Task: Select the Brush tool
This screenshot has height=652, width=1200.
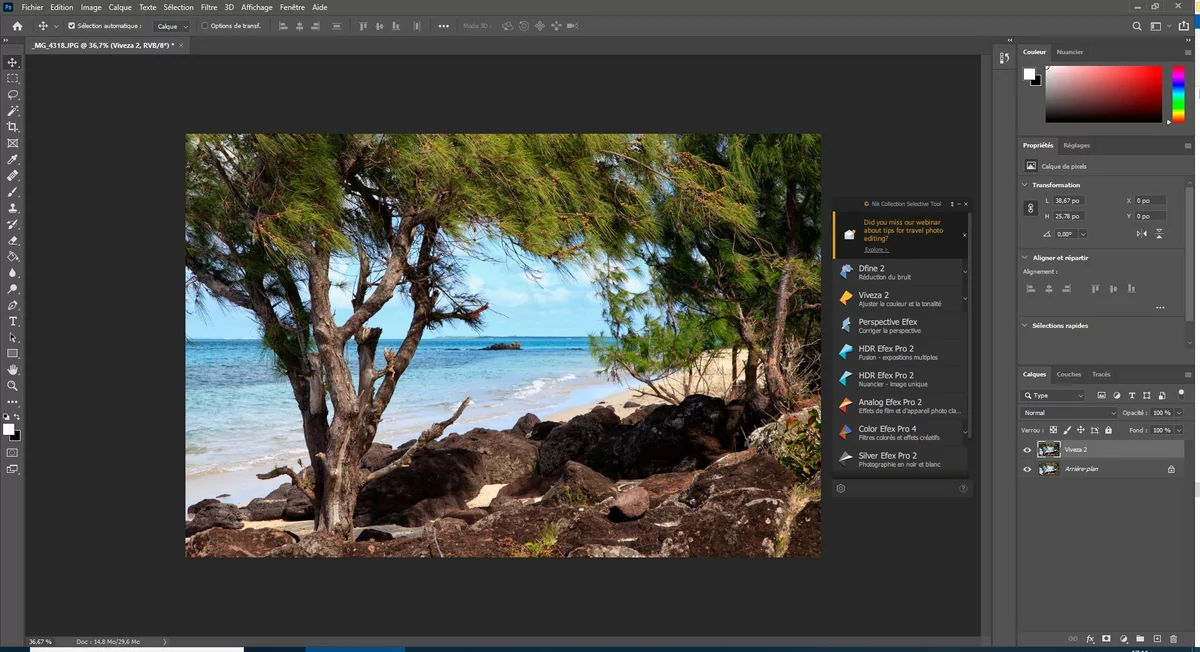Action: pyautogui.click(x=13, y=191)
